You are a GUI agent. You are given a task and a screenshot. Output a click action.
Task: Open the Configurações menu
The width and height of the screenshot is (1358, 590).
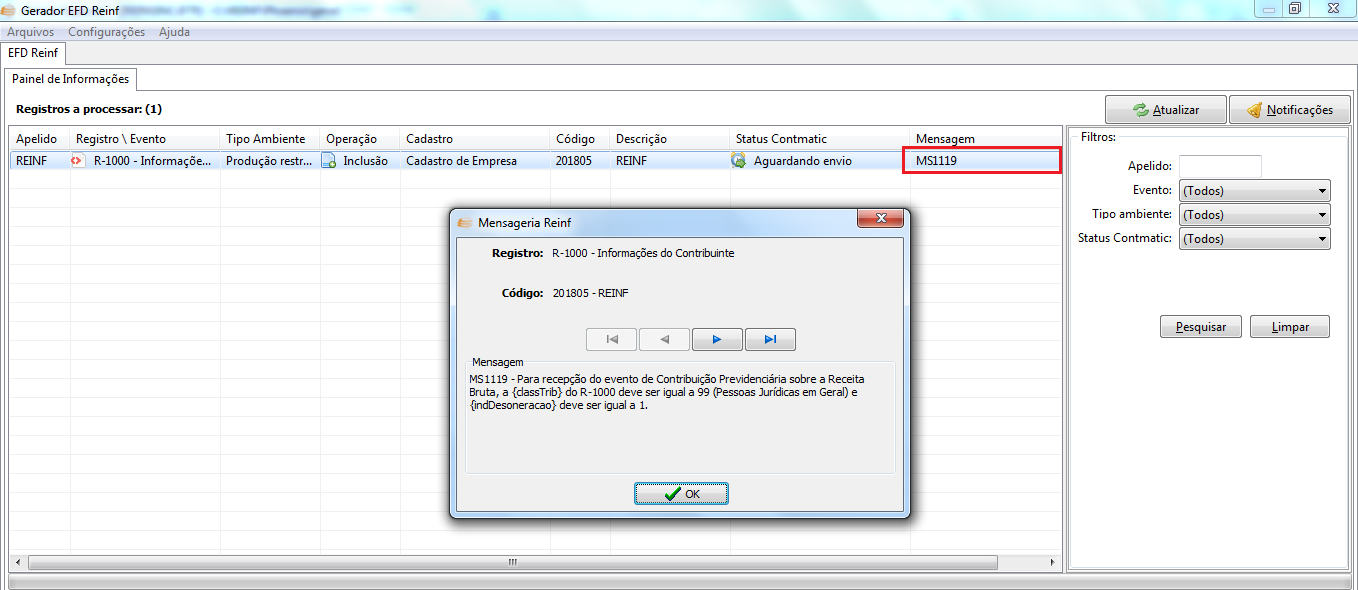106,32
